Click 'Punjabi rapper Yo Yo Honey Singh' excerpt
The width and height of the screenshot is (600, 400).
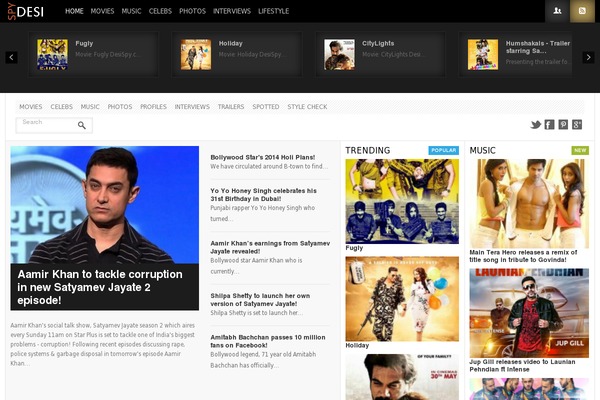(x=262, y=213)
